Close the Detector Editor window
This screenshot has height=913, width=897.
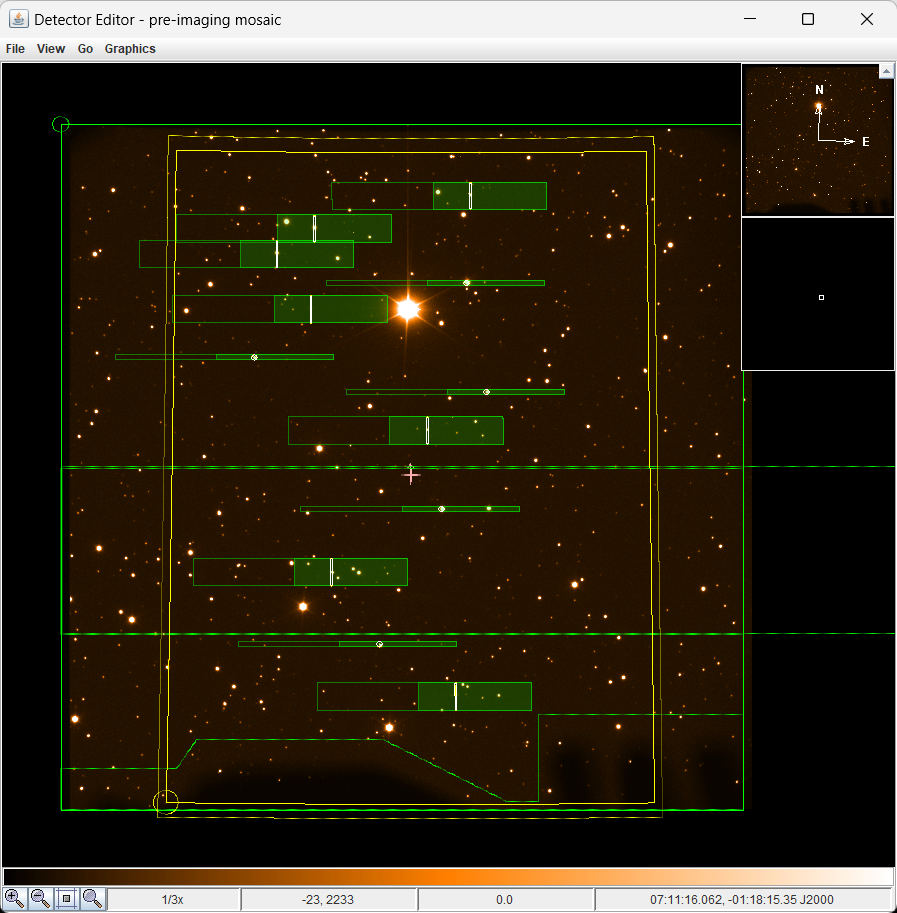pos(867,19)
